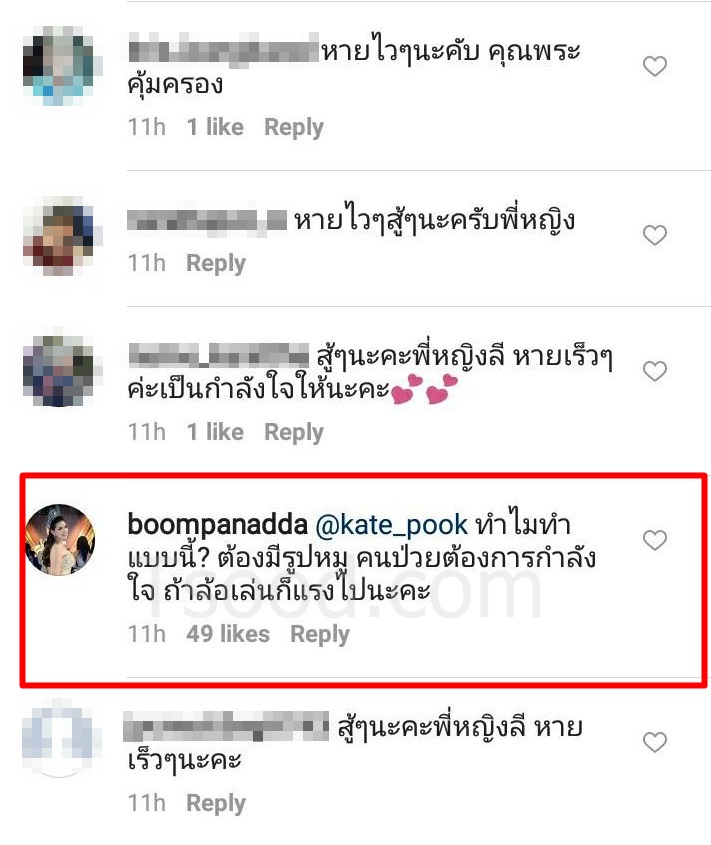
Task: Reply to the comment with pink hearts
Action: click(x=294, y=433)
